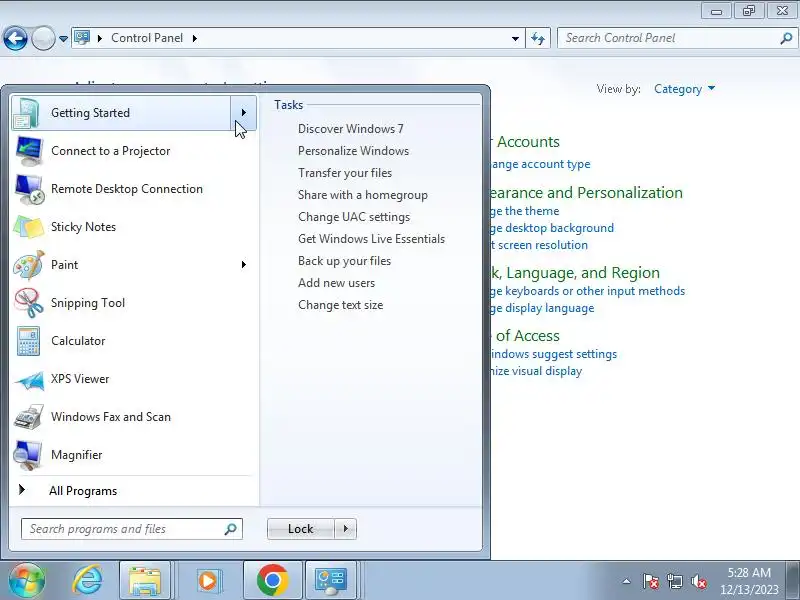Click the Control Panel search magnifier icon
800x600 pixels.
click(786, 38)
